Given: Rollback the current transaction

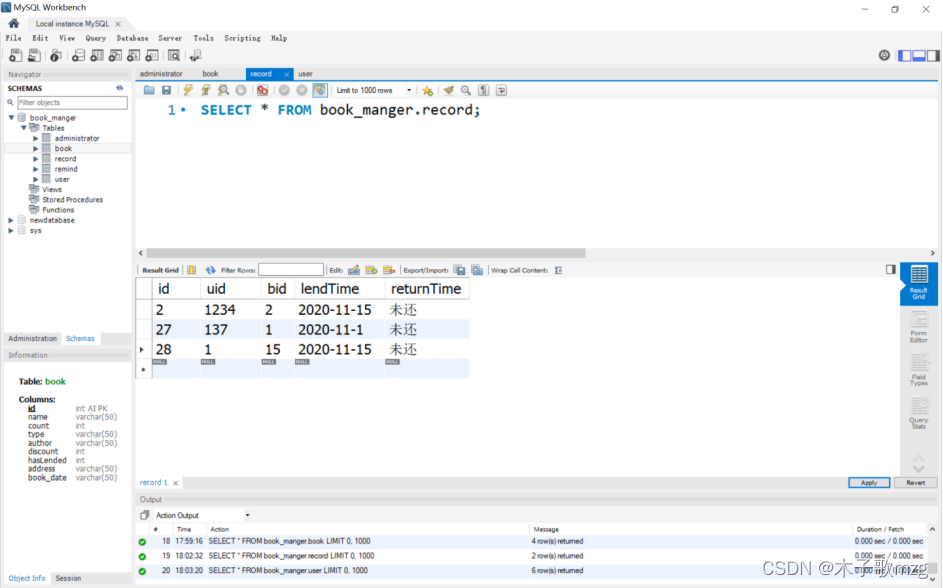Looking at the screenshot, I should pyautogui.click(x=302, y=90).
